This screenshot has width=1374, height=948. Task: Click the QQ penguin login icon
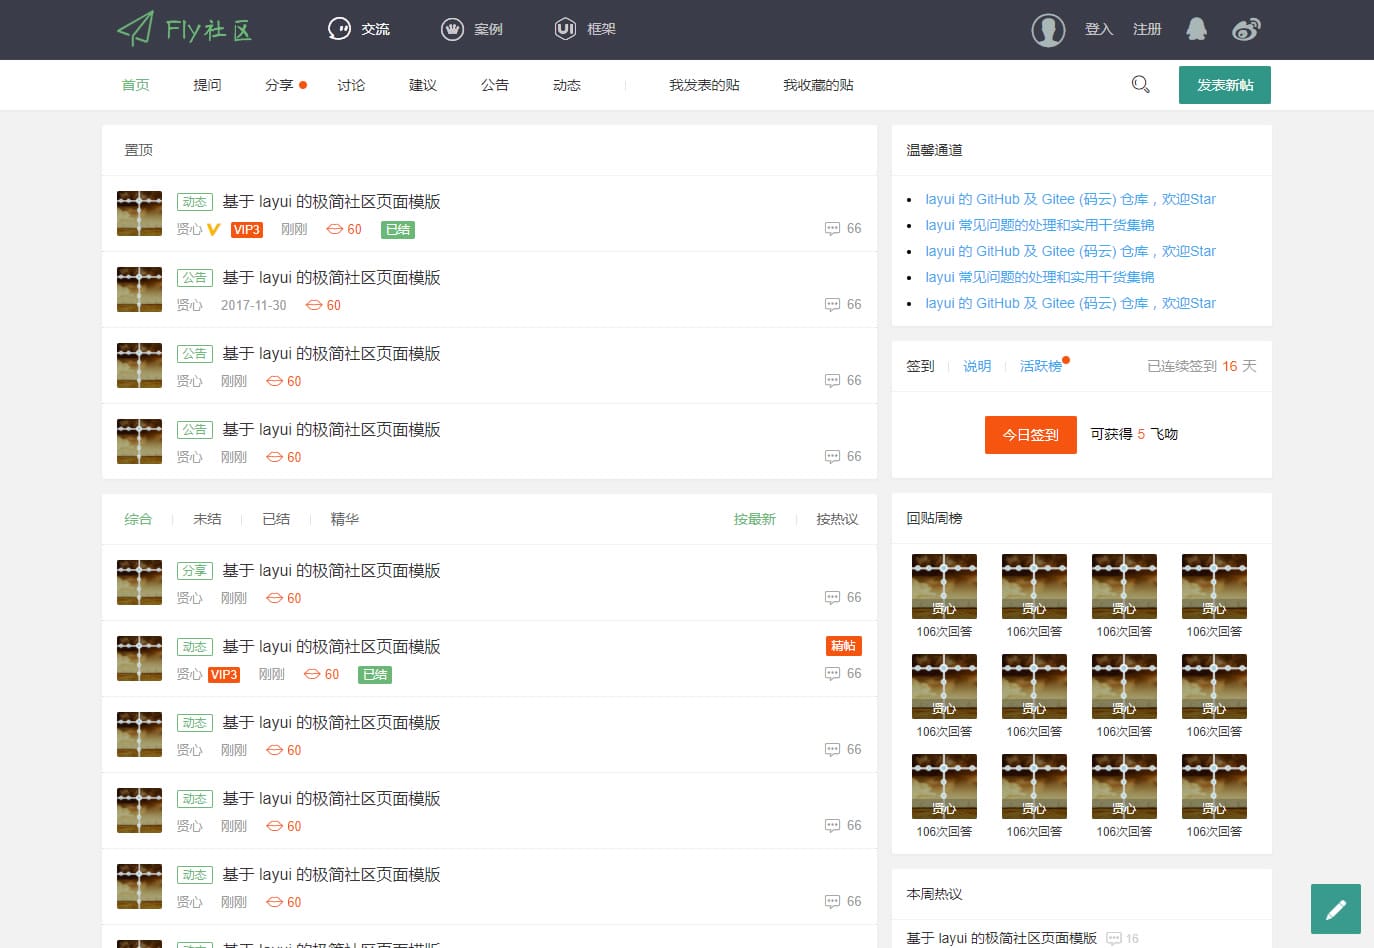click(x=1196, y=29)
